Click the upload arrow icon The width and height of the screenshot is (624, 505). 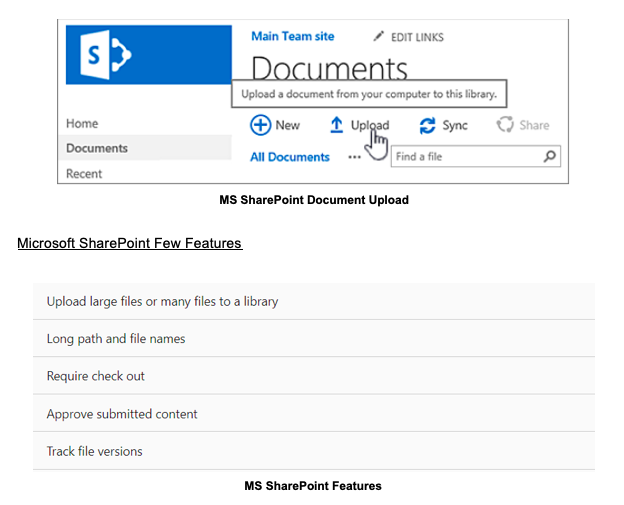[x=337, y=125]
